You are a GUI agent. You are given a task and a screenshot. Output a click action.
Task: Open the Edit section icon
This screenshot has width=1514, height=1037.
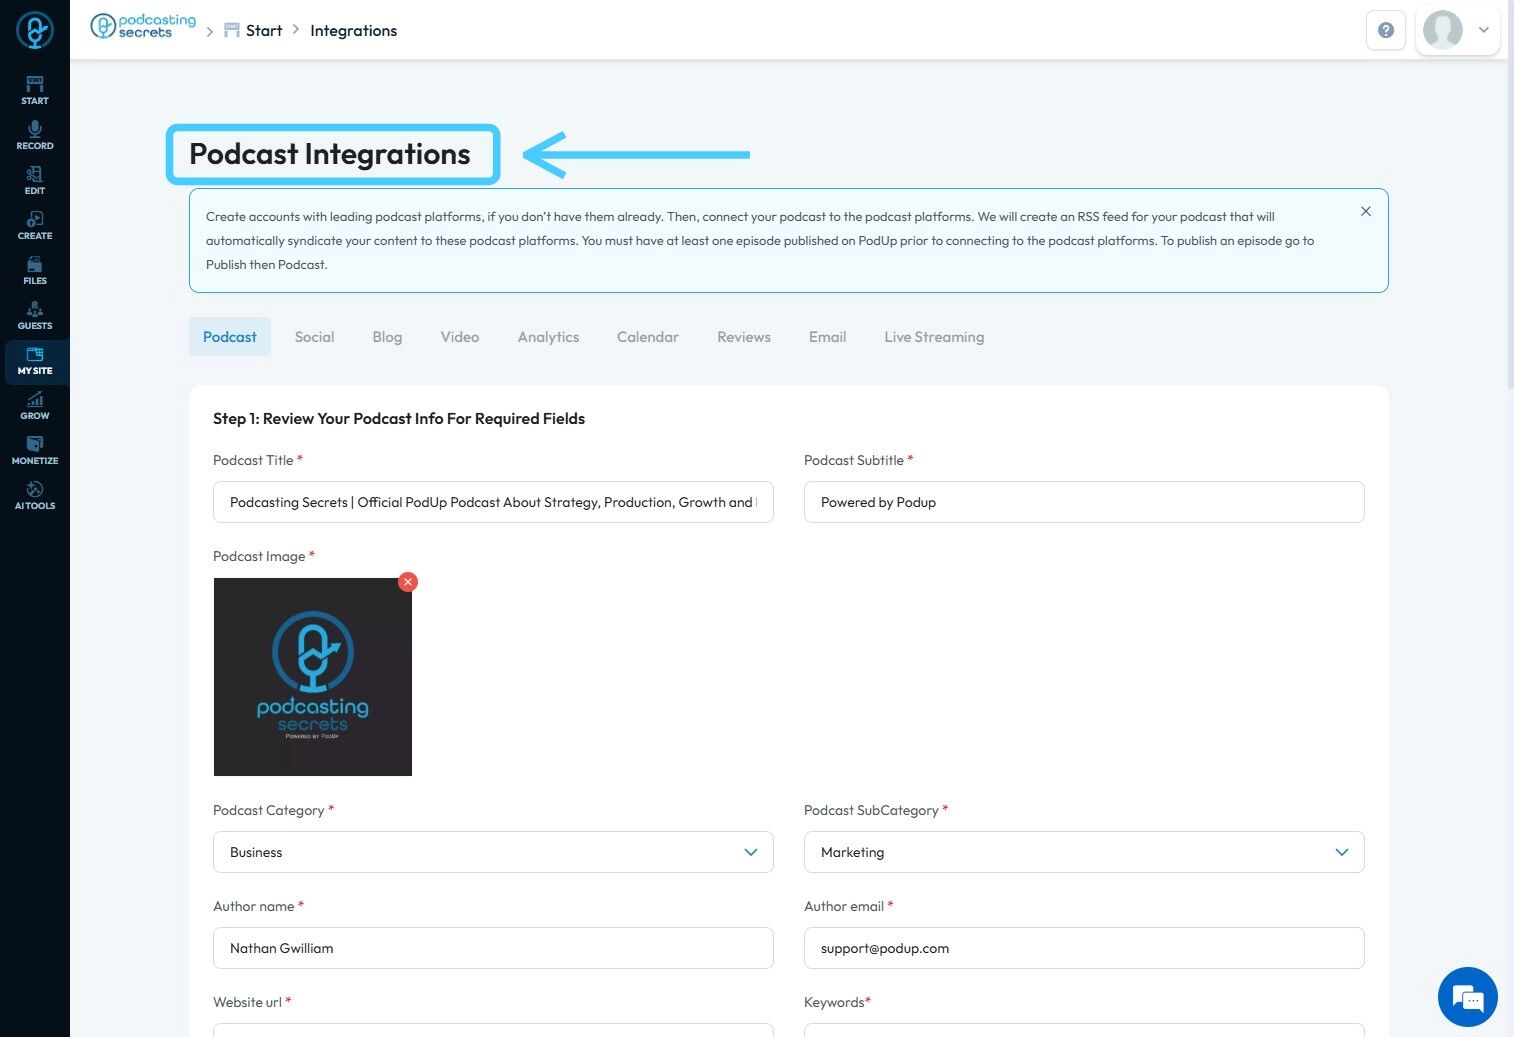[x=35, y=180]
